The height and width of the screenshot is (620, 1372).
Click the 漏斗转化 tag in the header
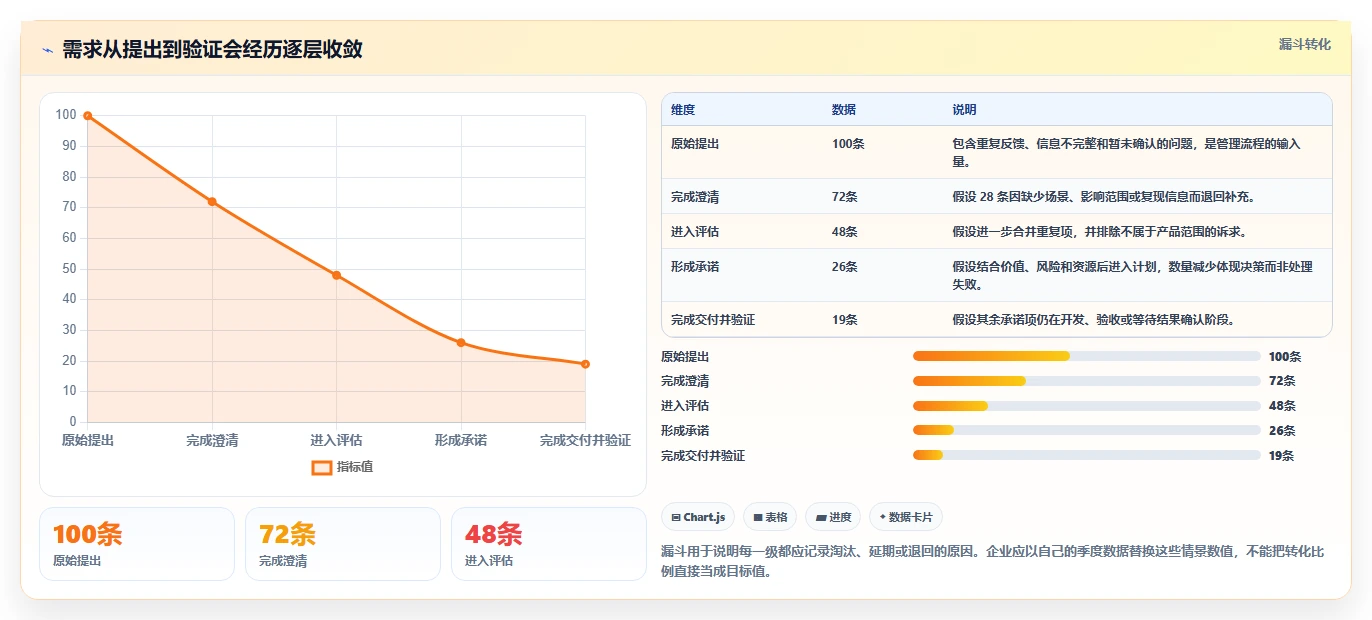[x=1305, y=44]
